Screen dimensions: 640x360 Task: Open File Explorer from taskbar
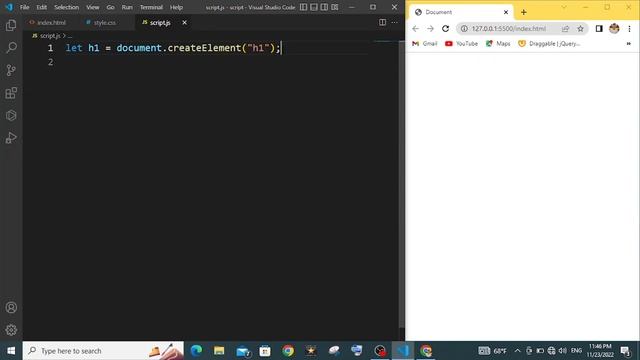[x=219, y=351]
